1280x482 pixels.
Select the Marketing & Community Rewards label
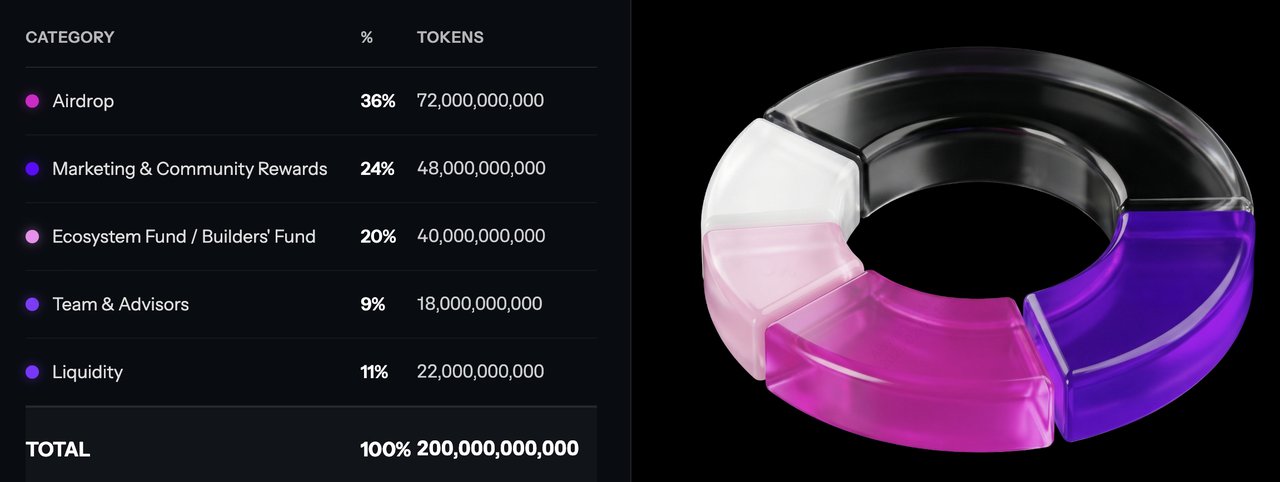[190, 169]
